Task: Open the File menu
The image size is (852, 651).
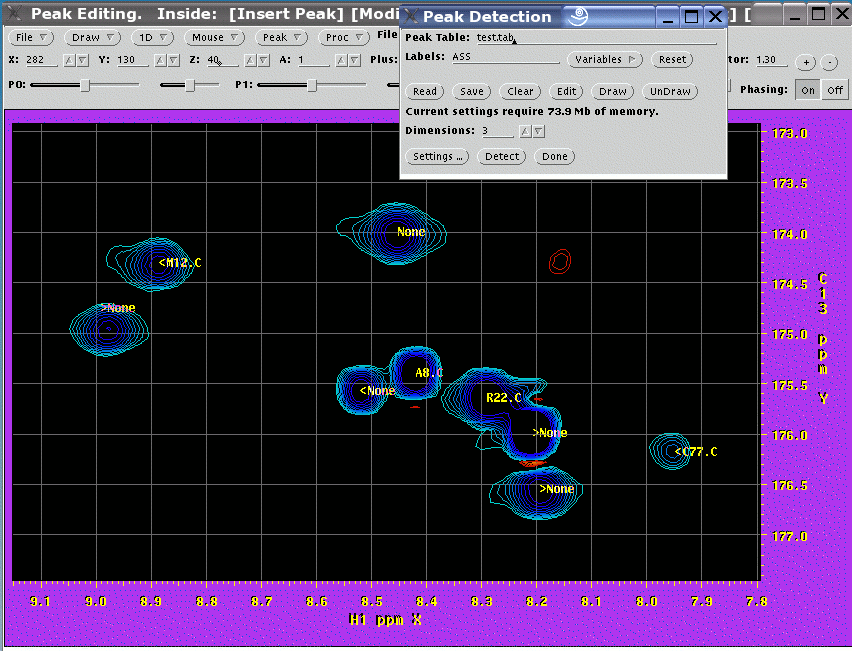Action: [x=31, y=37]
